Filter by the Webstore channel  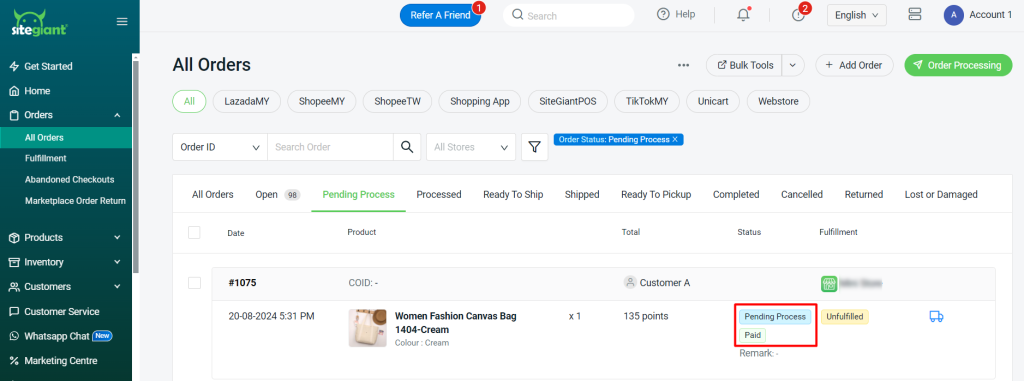[778, 101]
